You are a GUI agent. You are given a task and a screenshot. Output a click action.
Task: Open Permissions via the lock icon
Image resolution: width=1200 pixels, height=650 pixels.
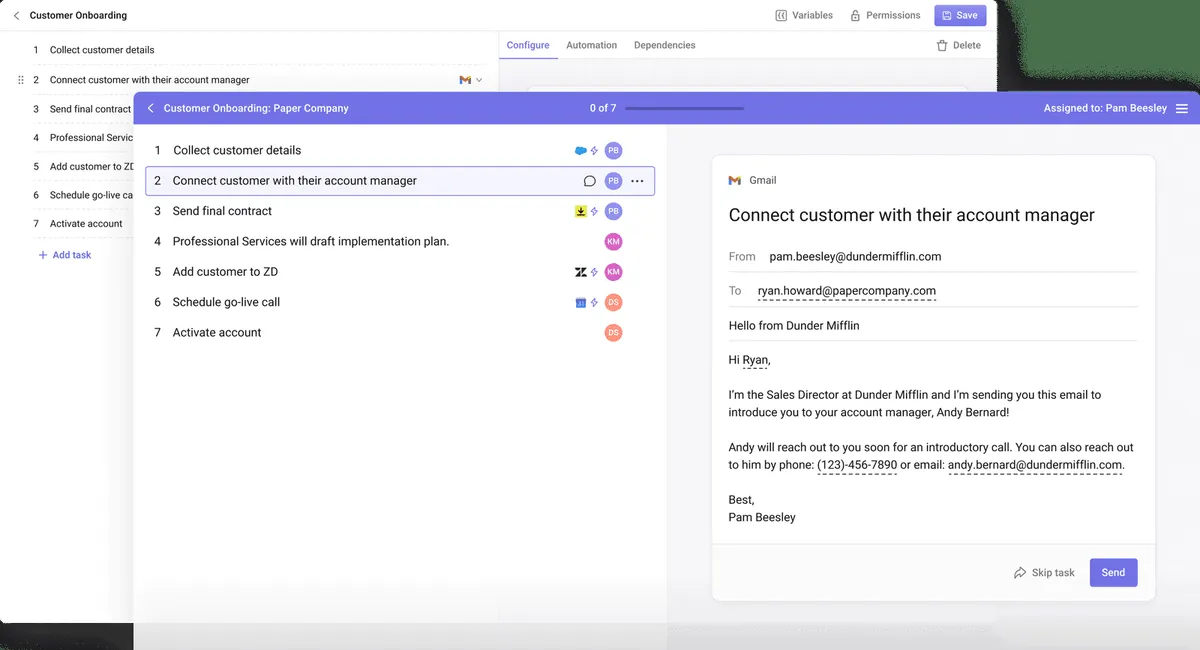tap(855, 16)
